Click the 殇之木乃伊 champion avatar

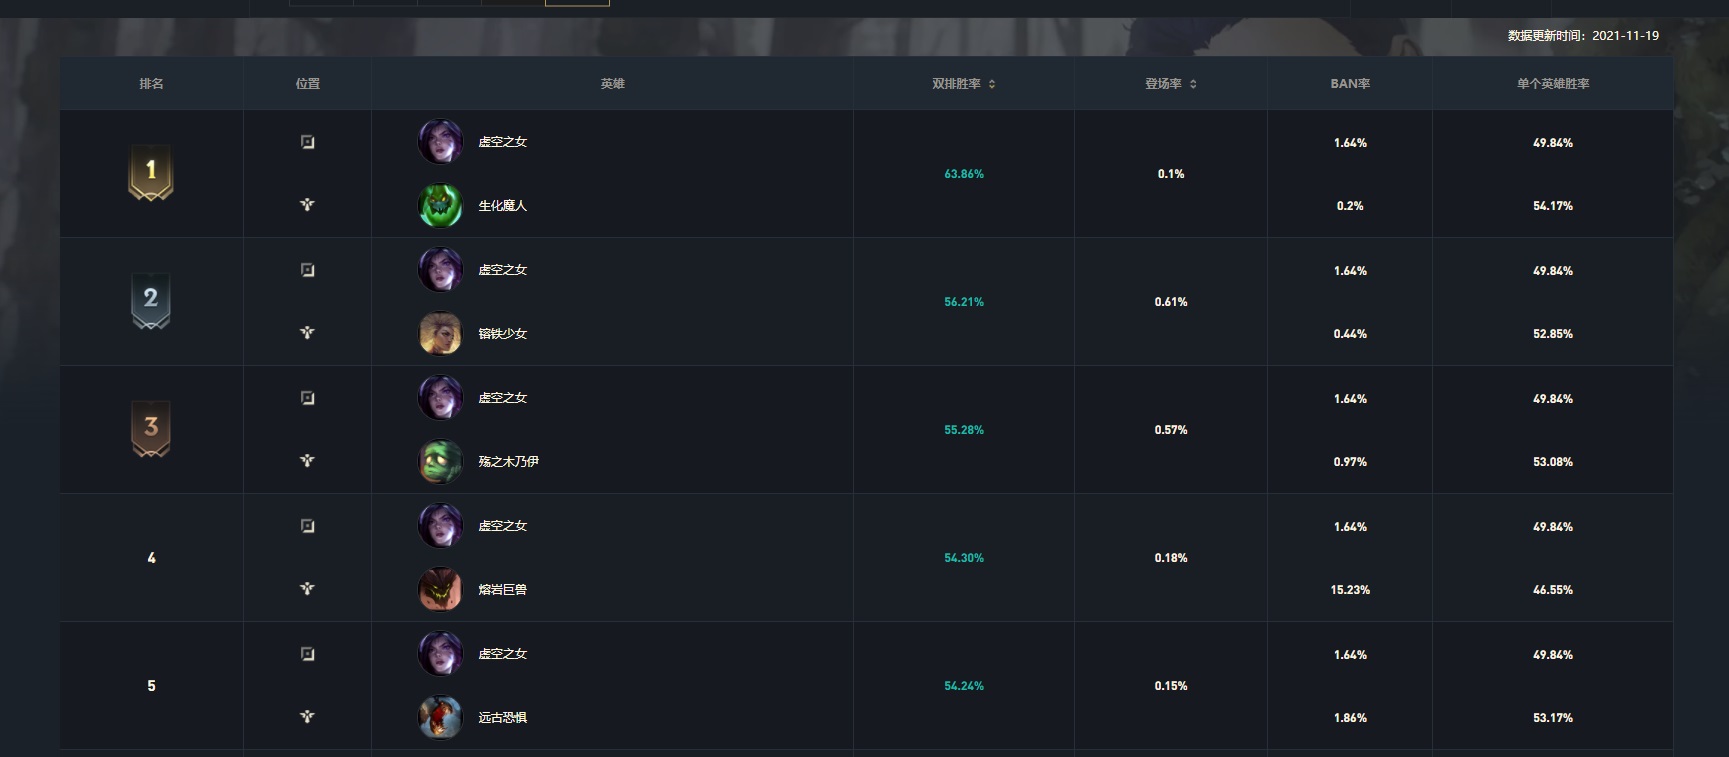coord(440,462)
